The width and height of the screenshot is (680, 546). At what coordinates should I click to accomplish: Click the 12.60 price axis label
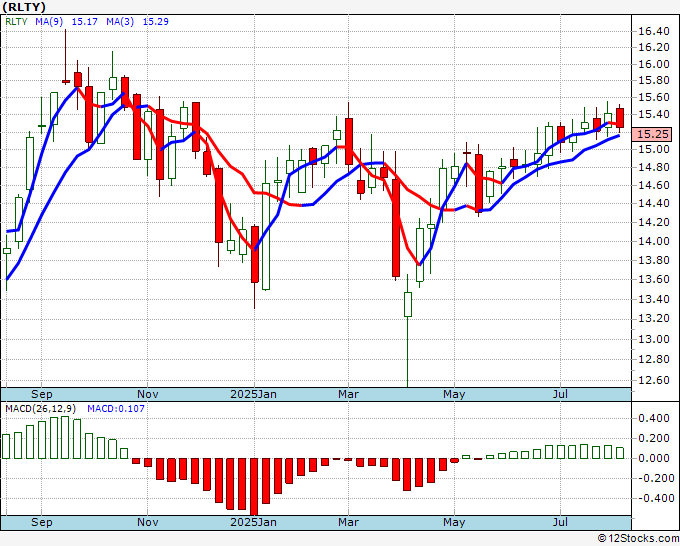(654, 380)
